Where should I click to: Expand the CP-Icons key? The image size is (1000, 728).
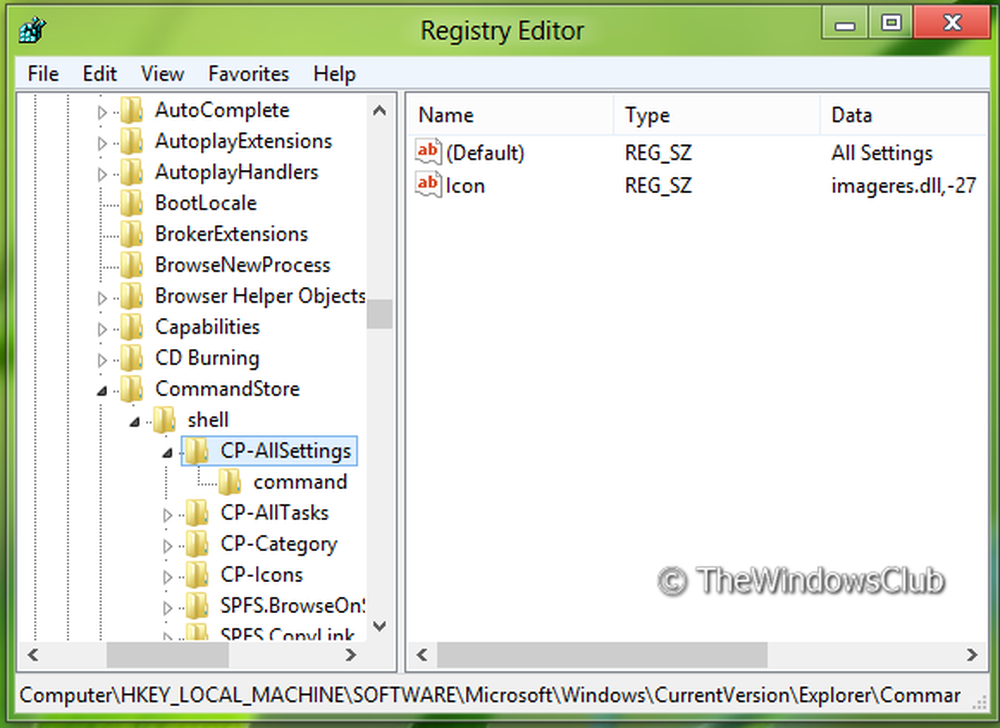click(x=167, y=577)
